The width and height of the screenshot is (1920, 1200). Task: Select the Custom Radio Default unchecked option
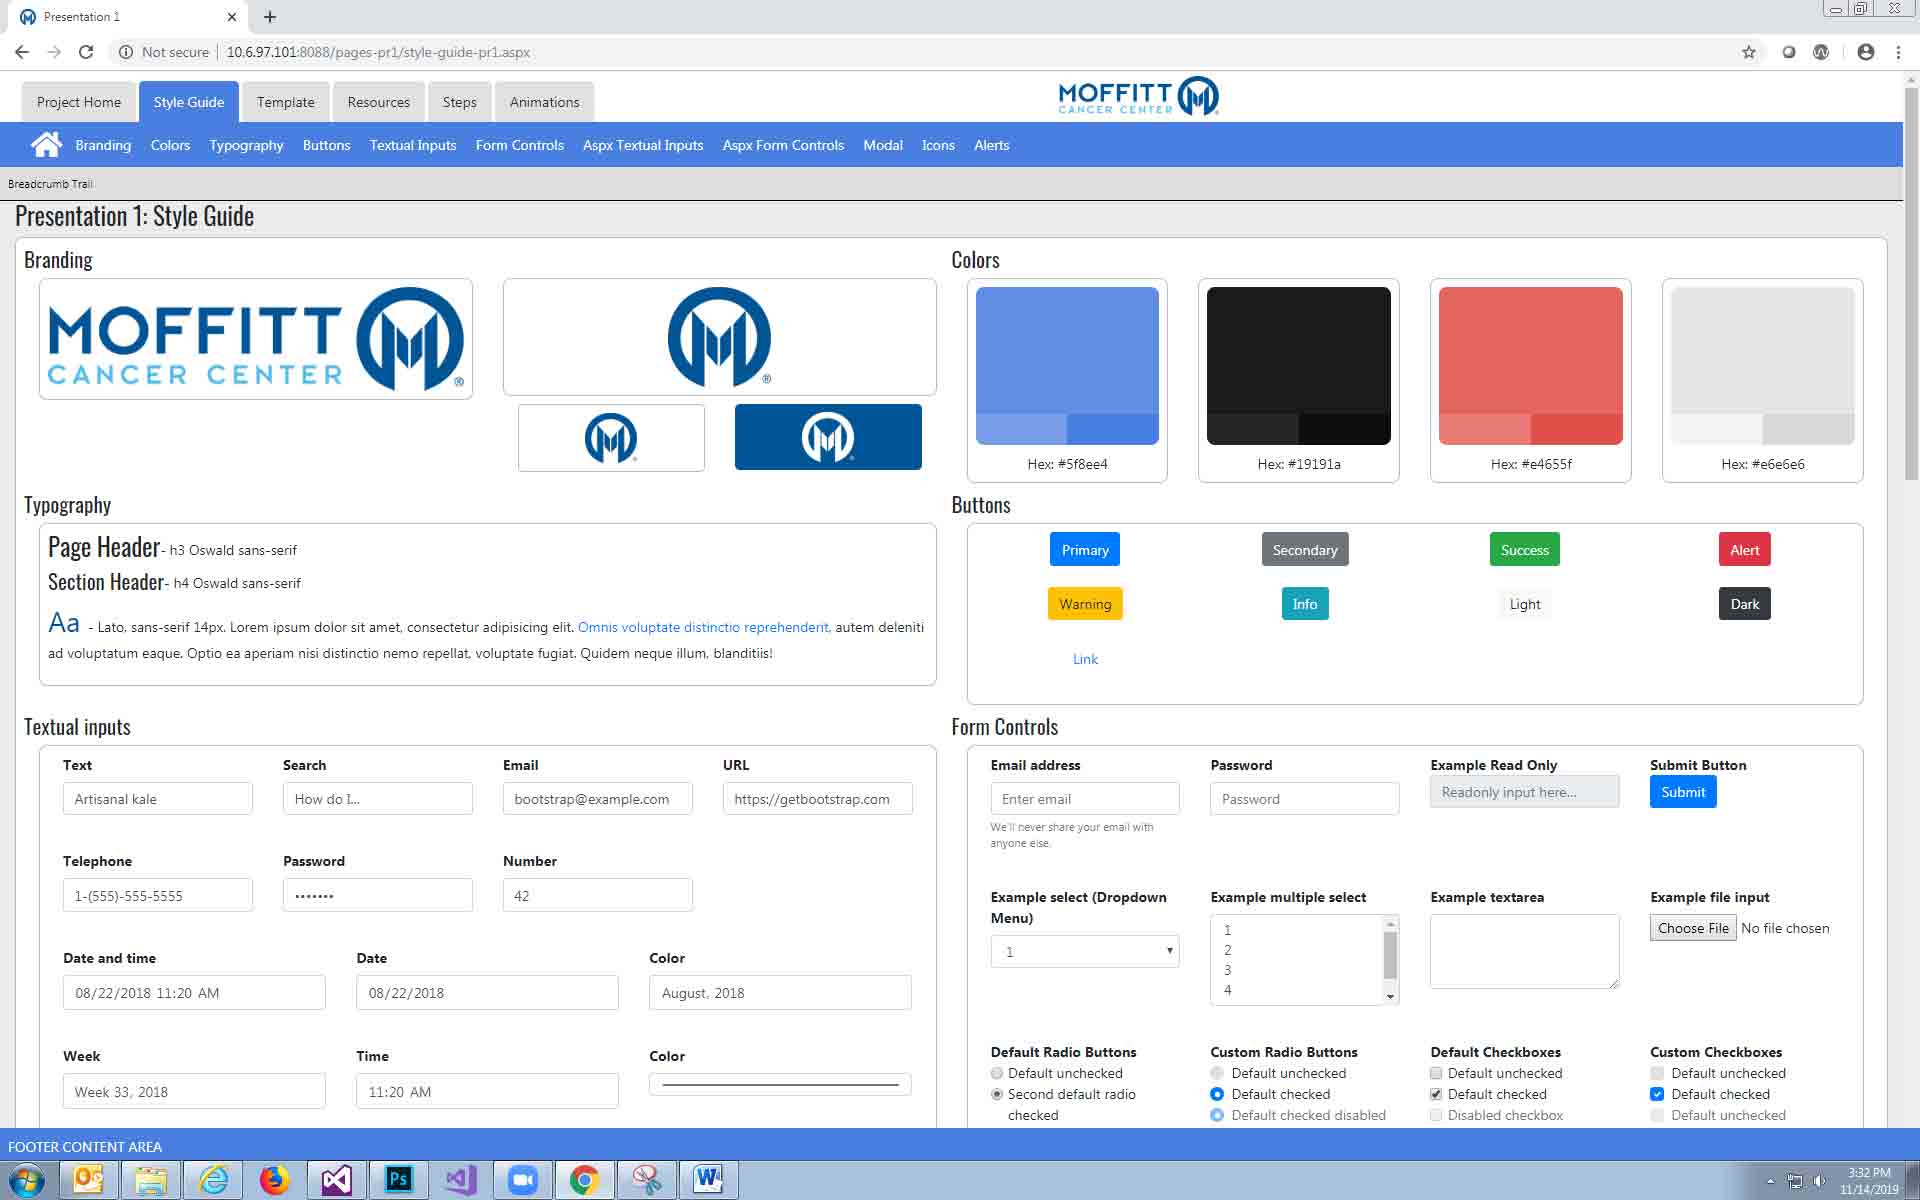click(1217, 1073)
